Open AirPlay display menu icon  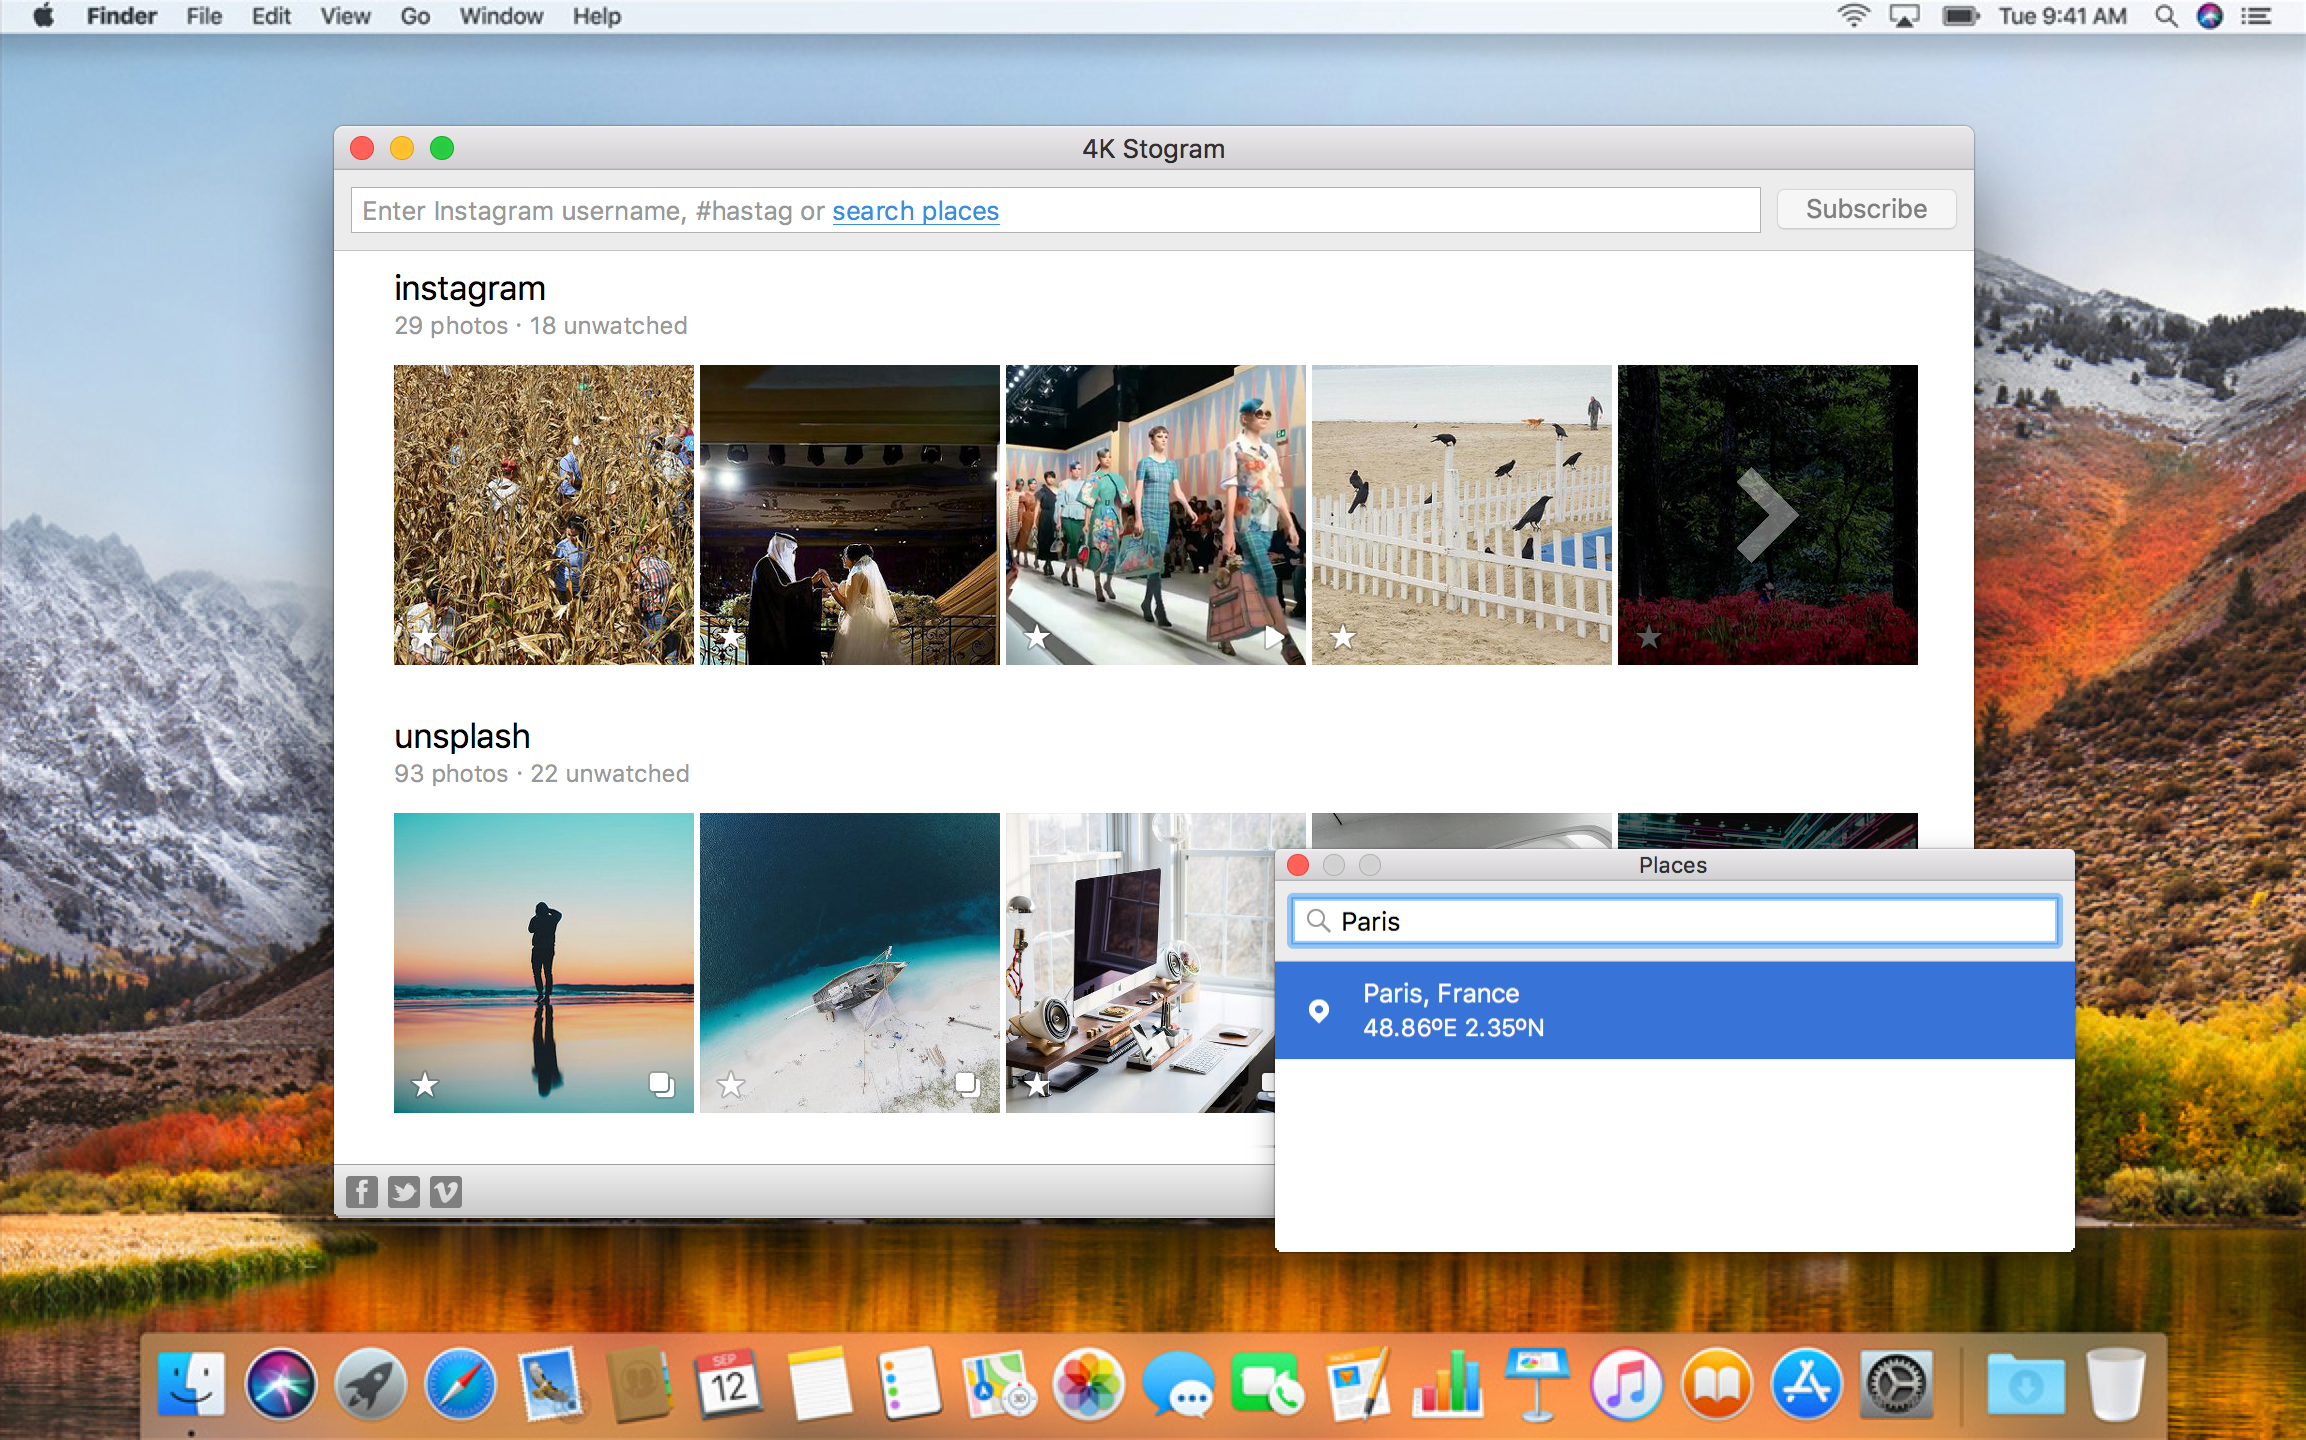click(1904, 16)
